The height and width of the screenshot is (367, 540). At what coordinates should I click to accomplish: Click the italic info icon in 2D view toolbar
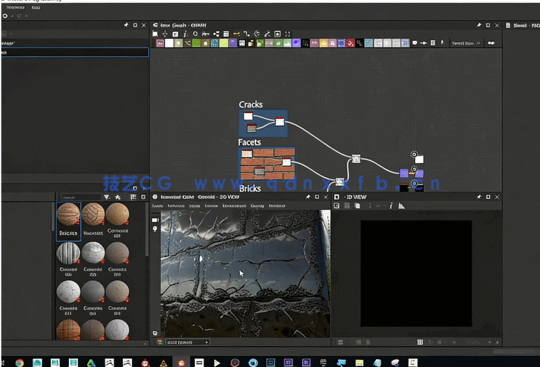pos(391,206)
